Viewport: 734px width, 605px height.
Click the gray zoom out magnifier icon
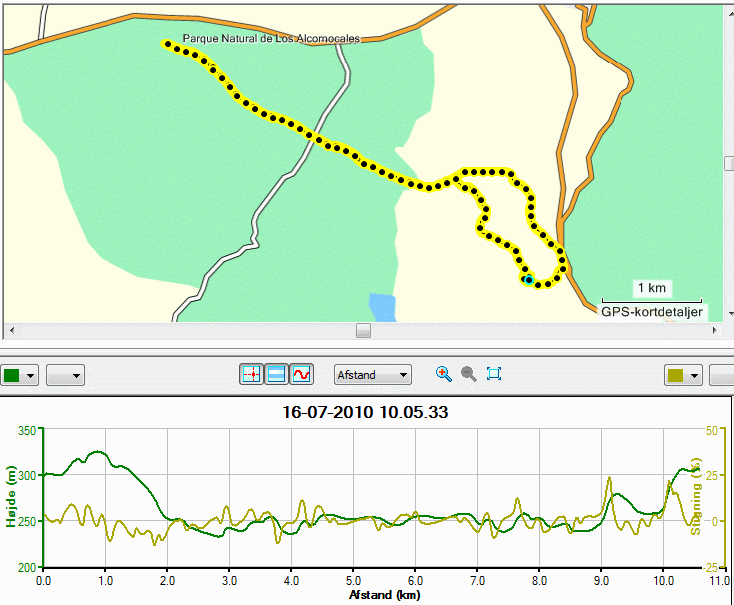[x=469, y=374]
